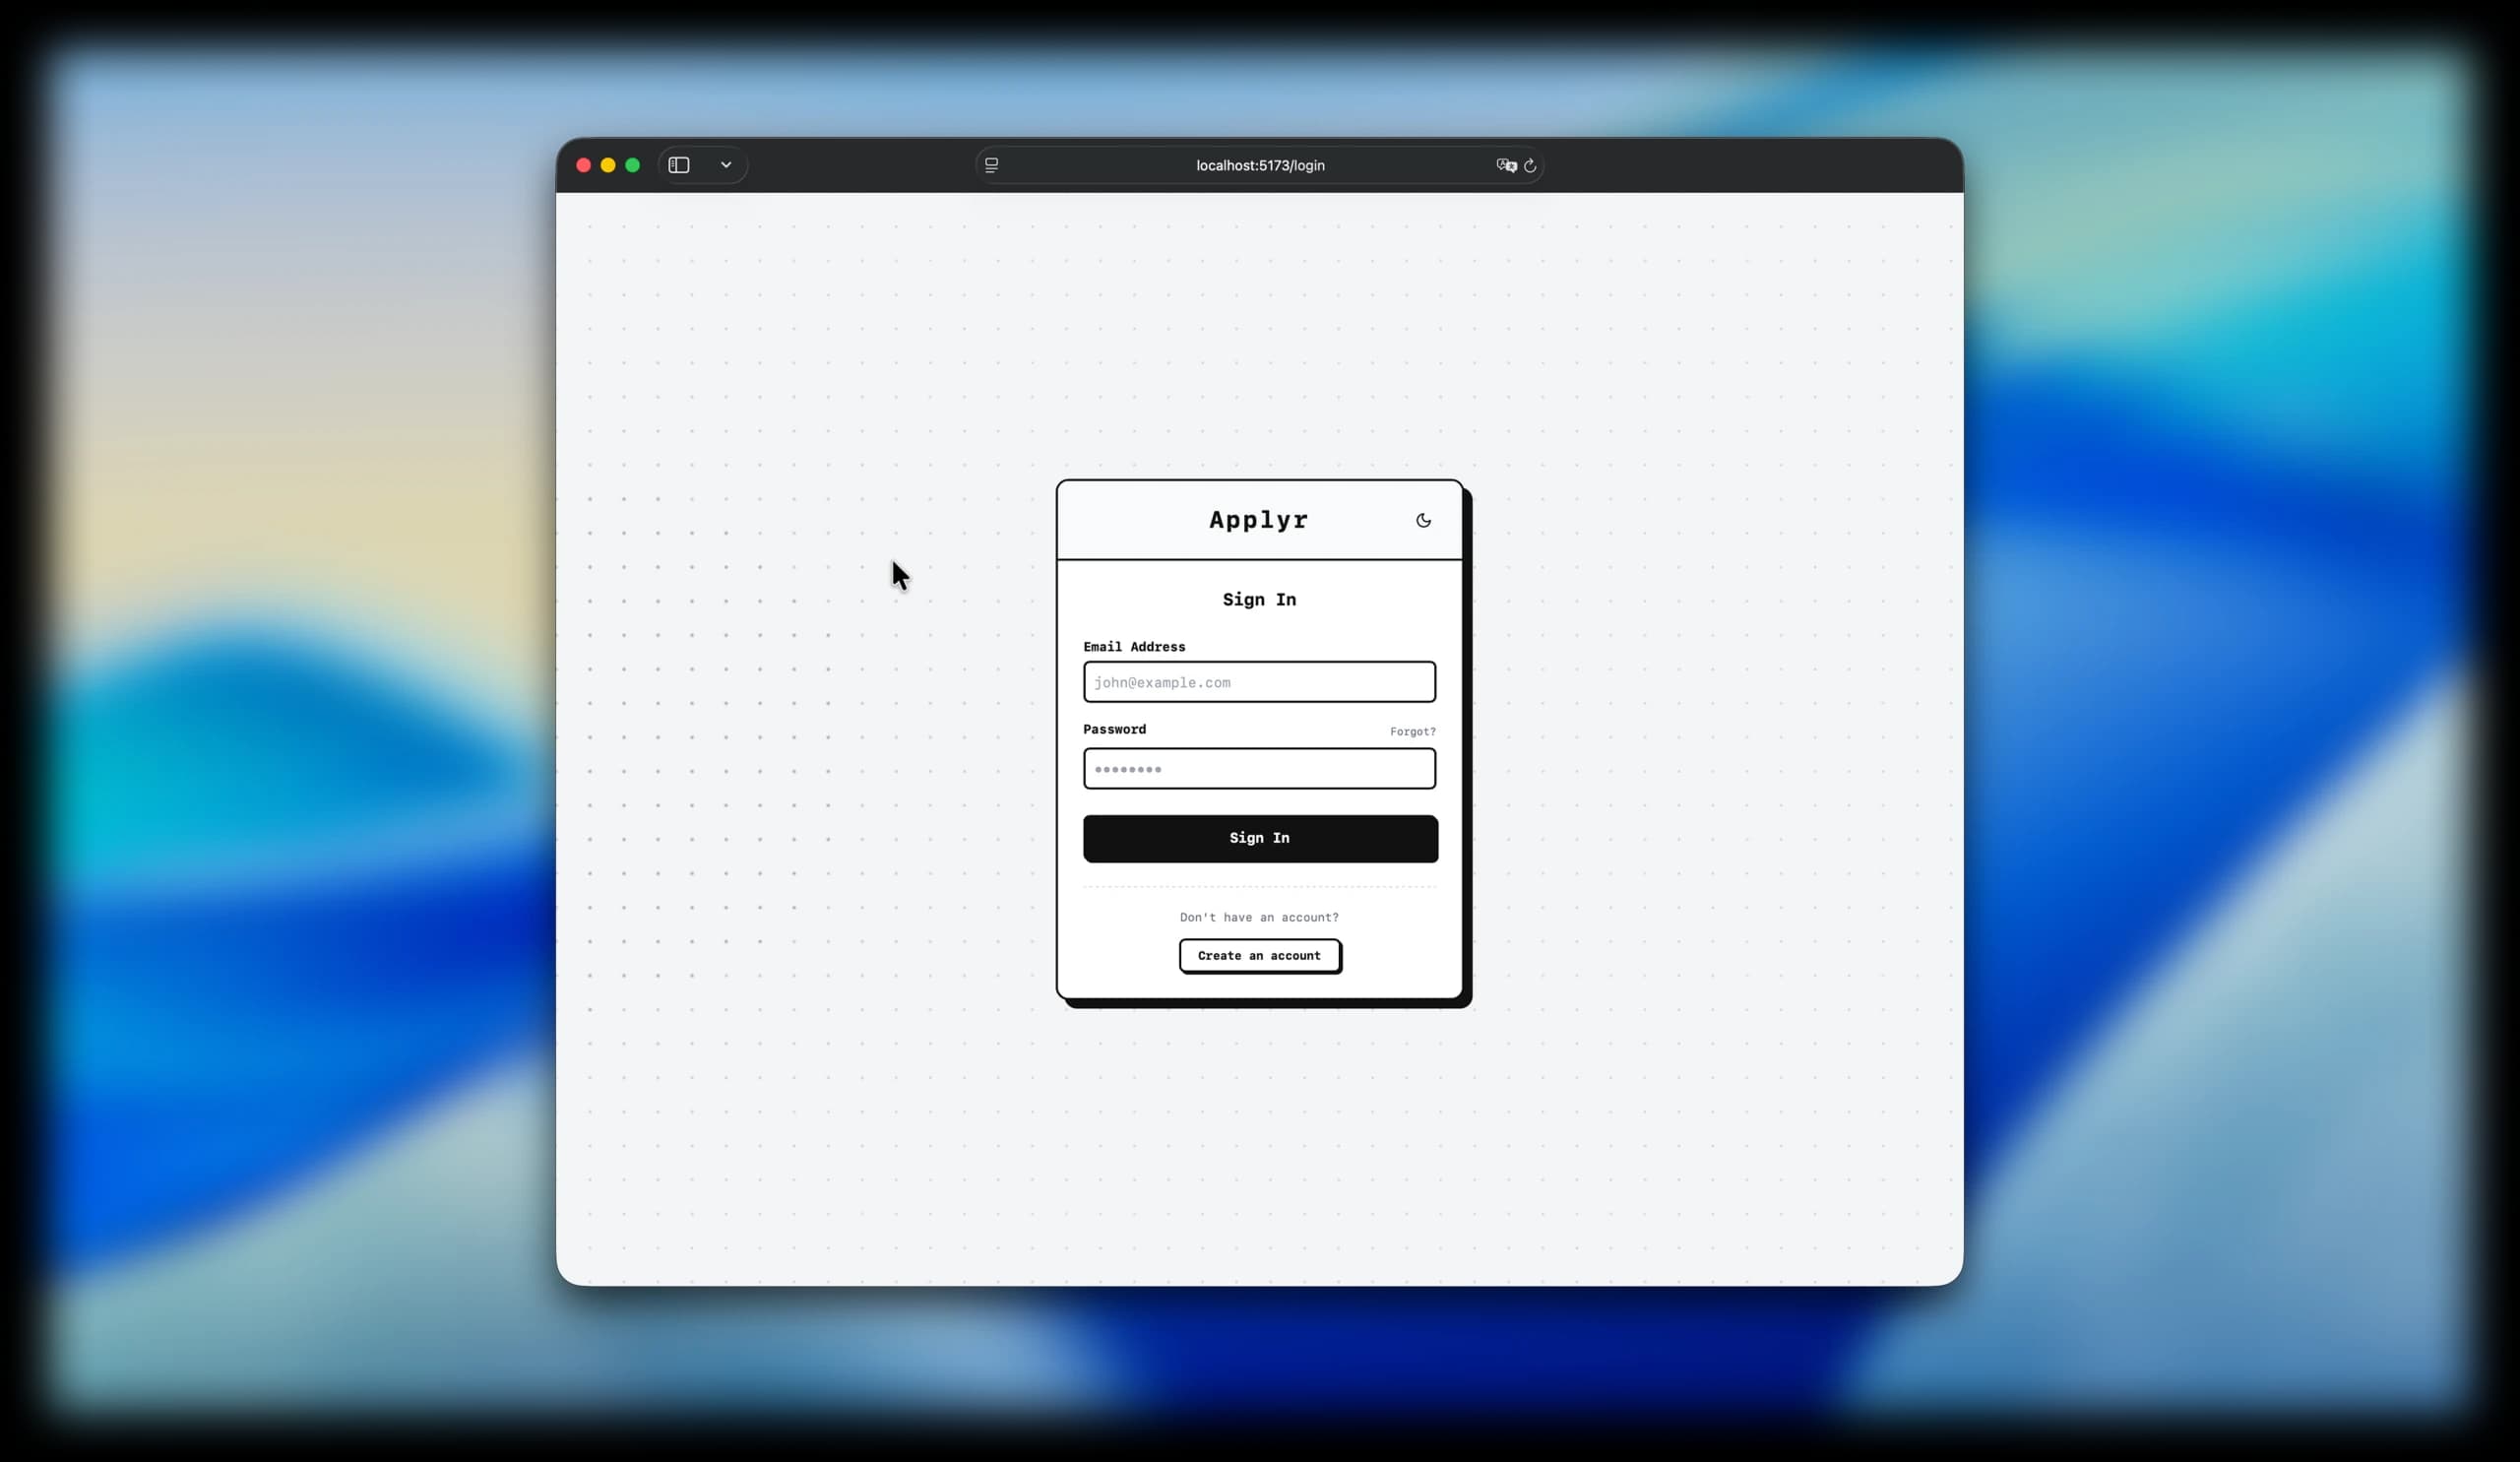Viewport: 2520px width, 1462px height.
Task: Click the black Sign In button
Action: click(x=1260, y=838)
